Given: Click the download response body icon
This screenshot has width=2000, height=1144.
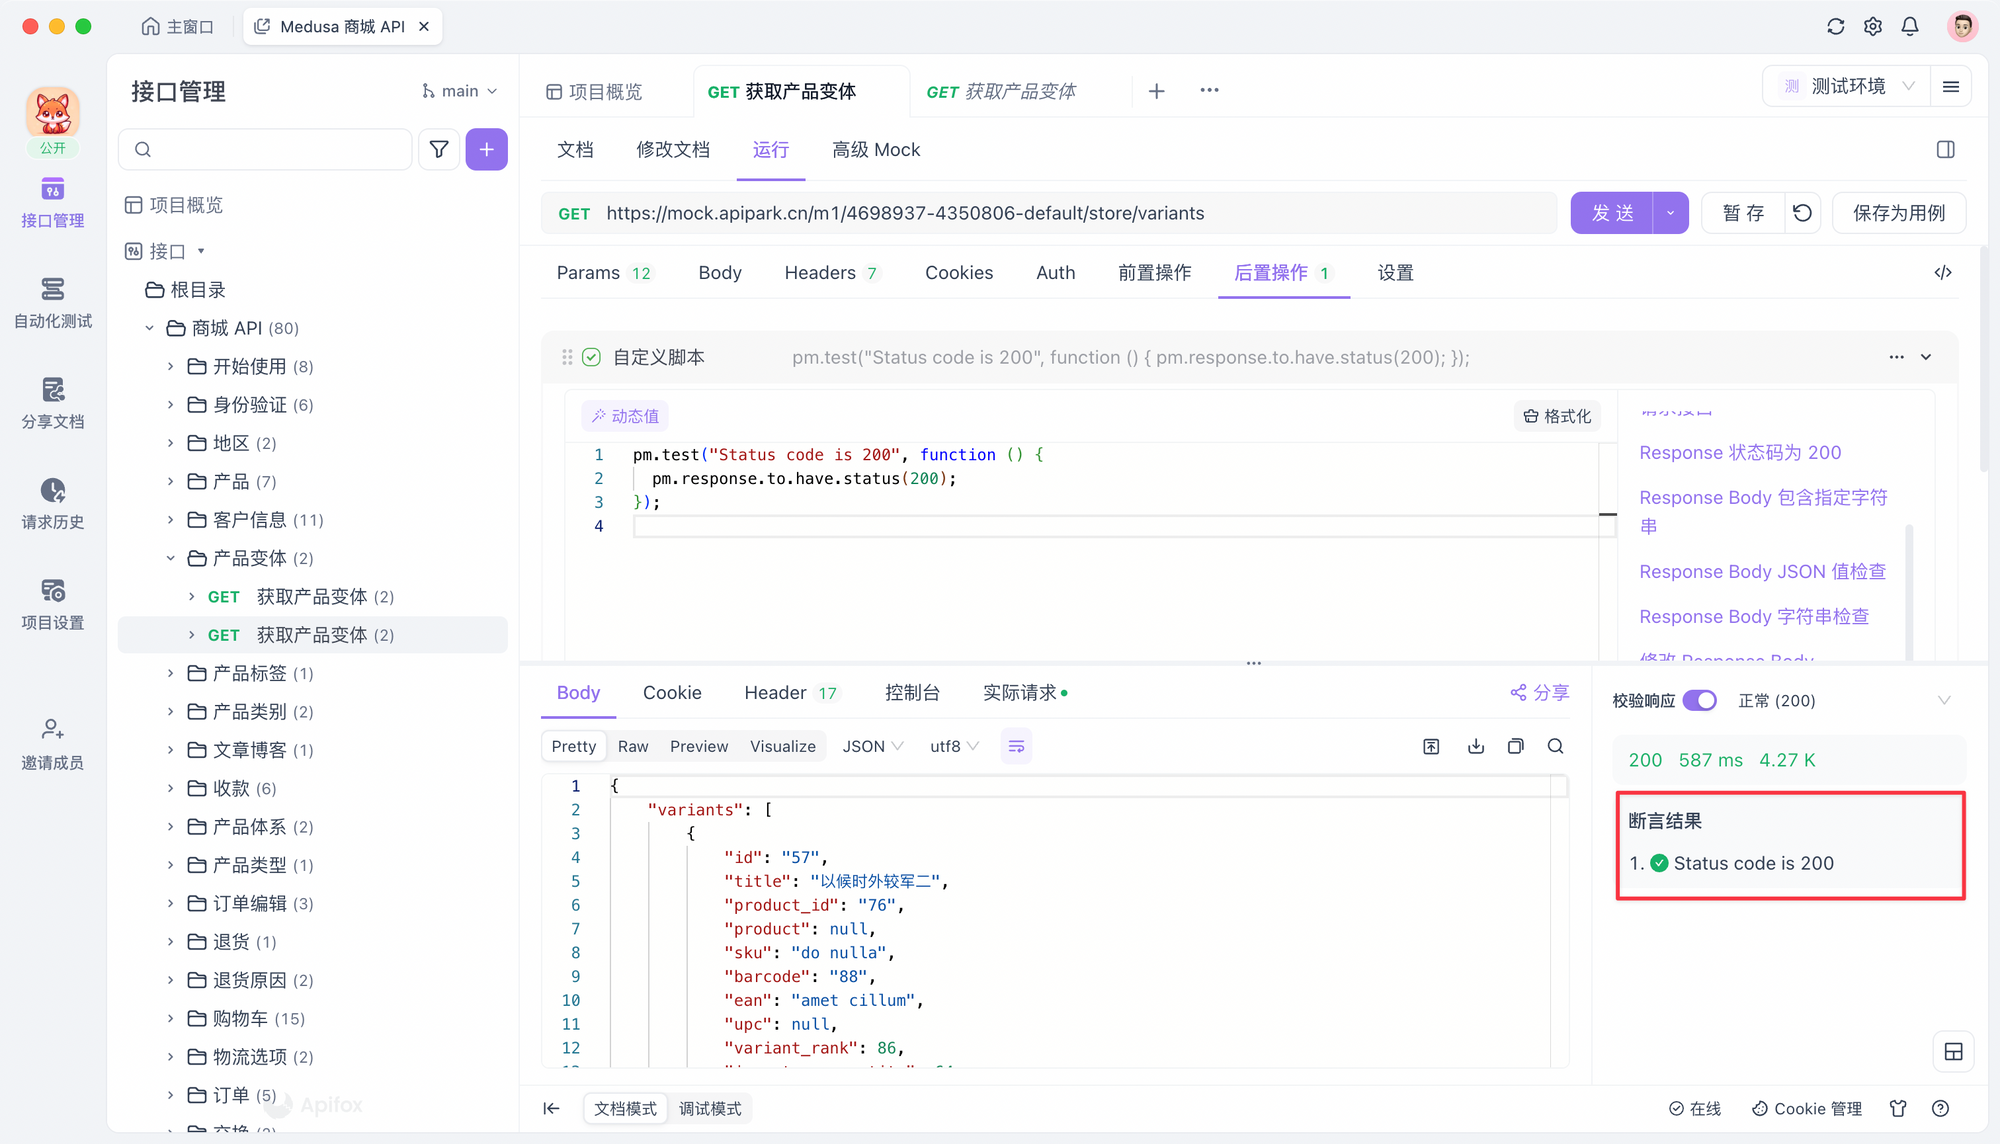Looking at the screenshot, I should click(x=1474, y=746).
